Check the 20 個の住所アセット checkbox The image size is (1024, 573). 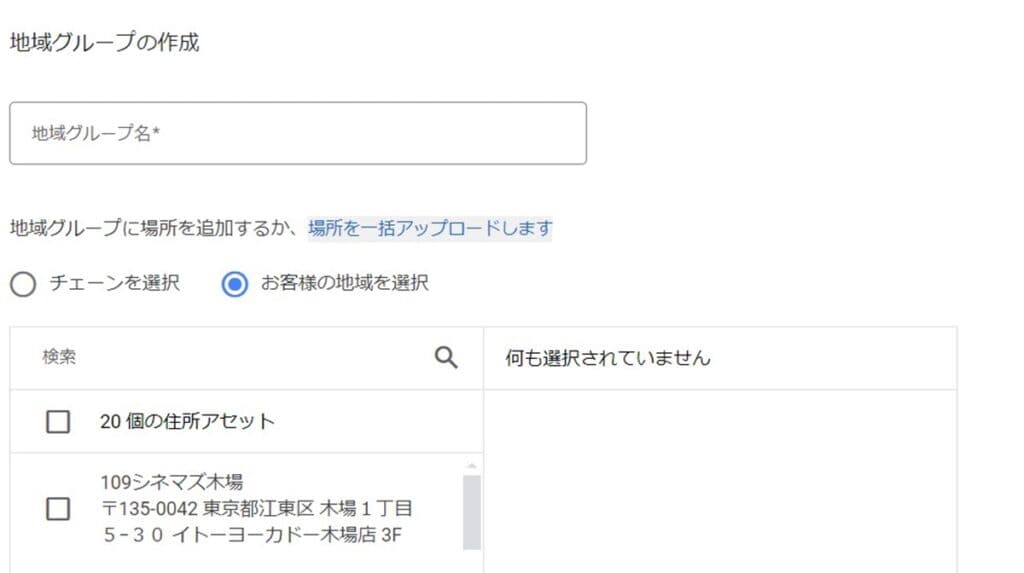click(58, 421)
